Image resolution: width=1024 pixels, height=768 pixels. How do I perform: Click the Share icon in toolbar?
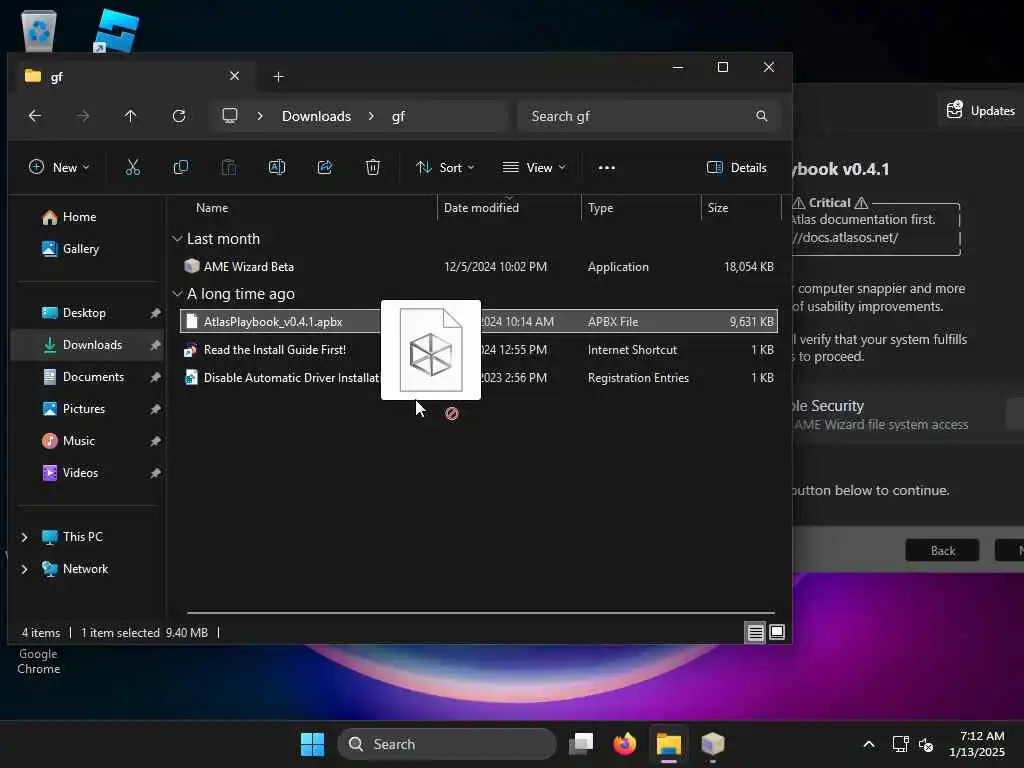[x=325, y=168]
